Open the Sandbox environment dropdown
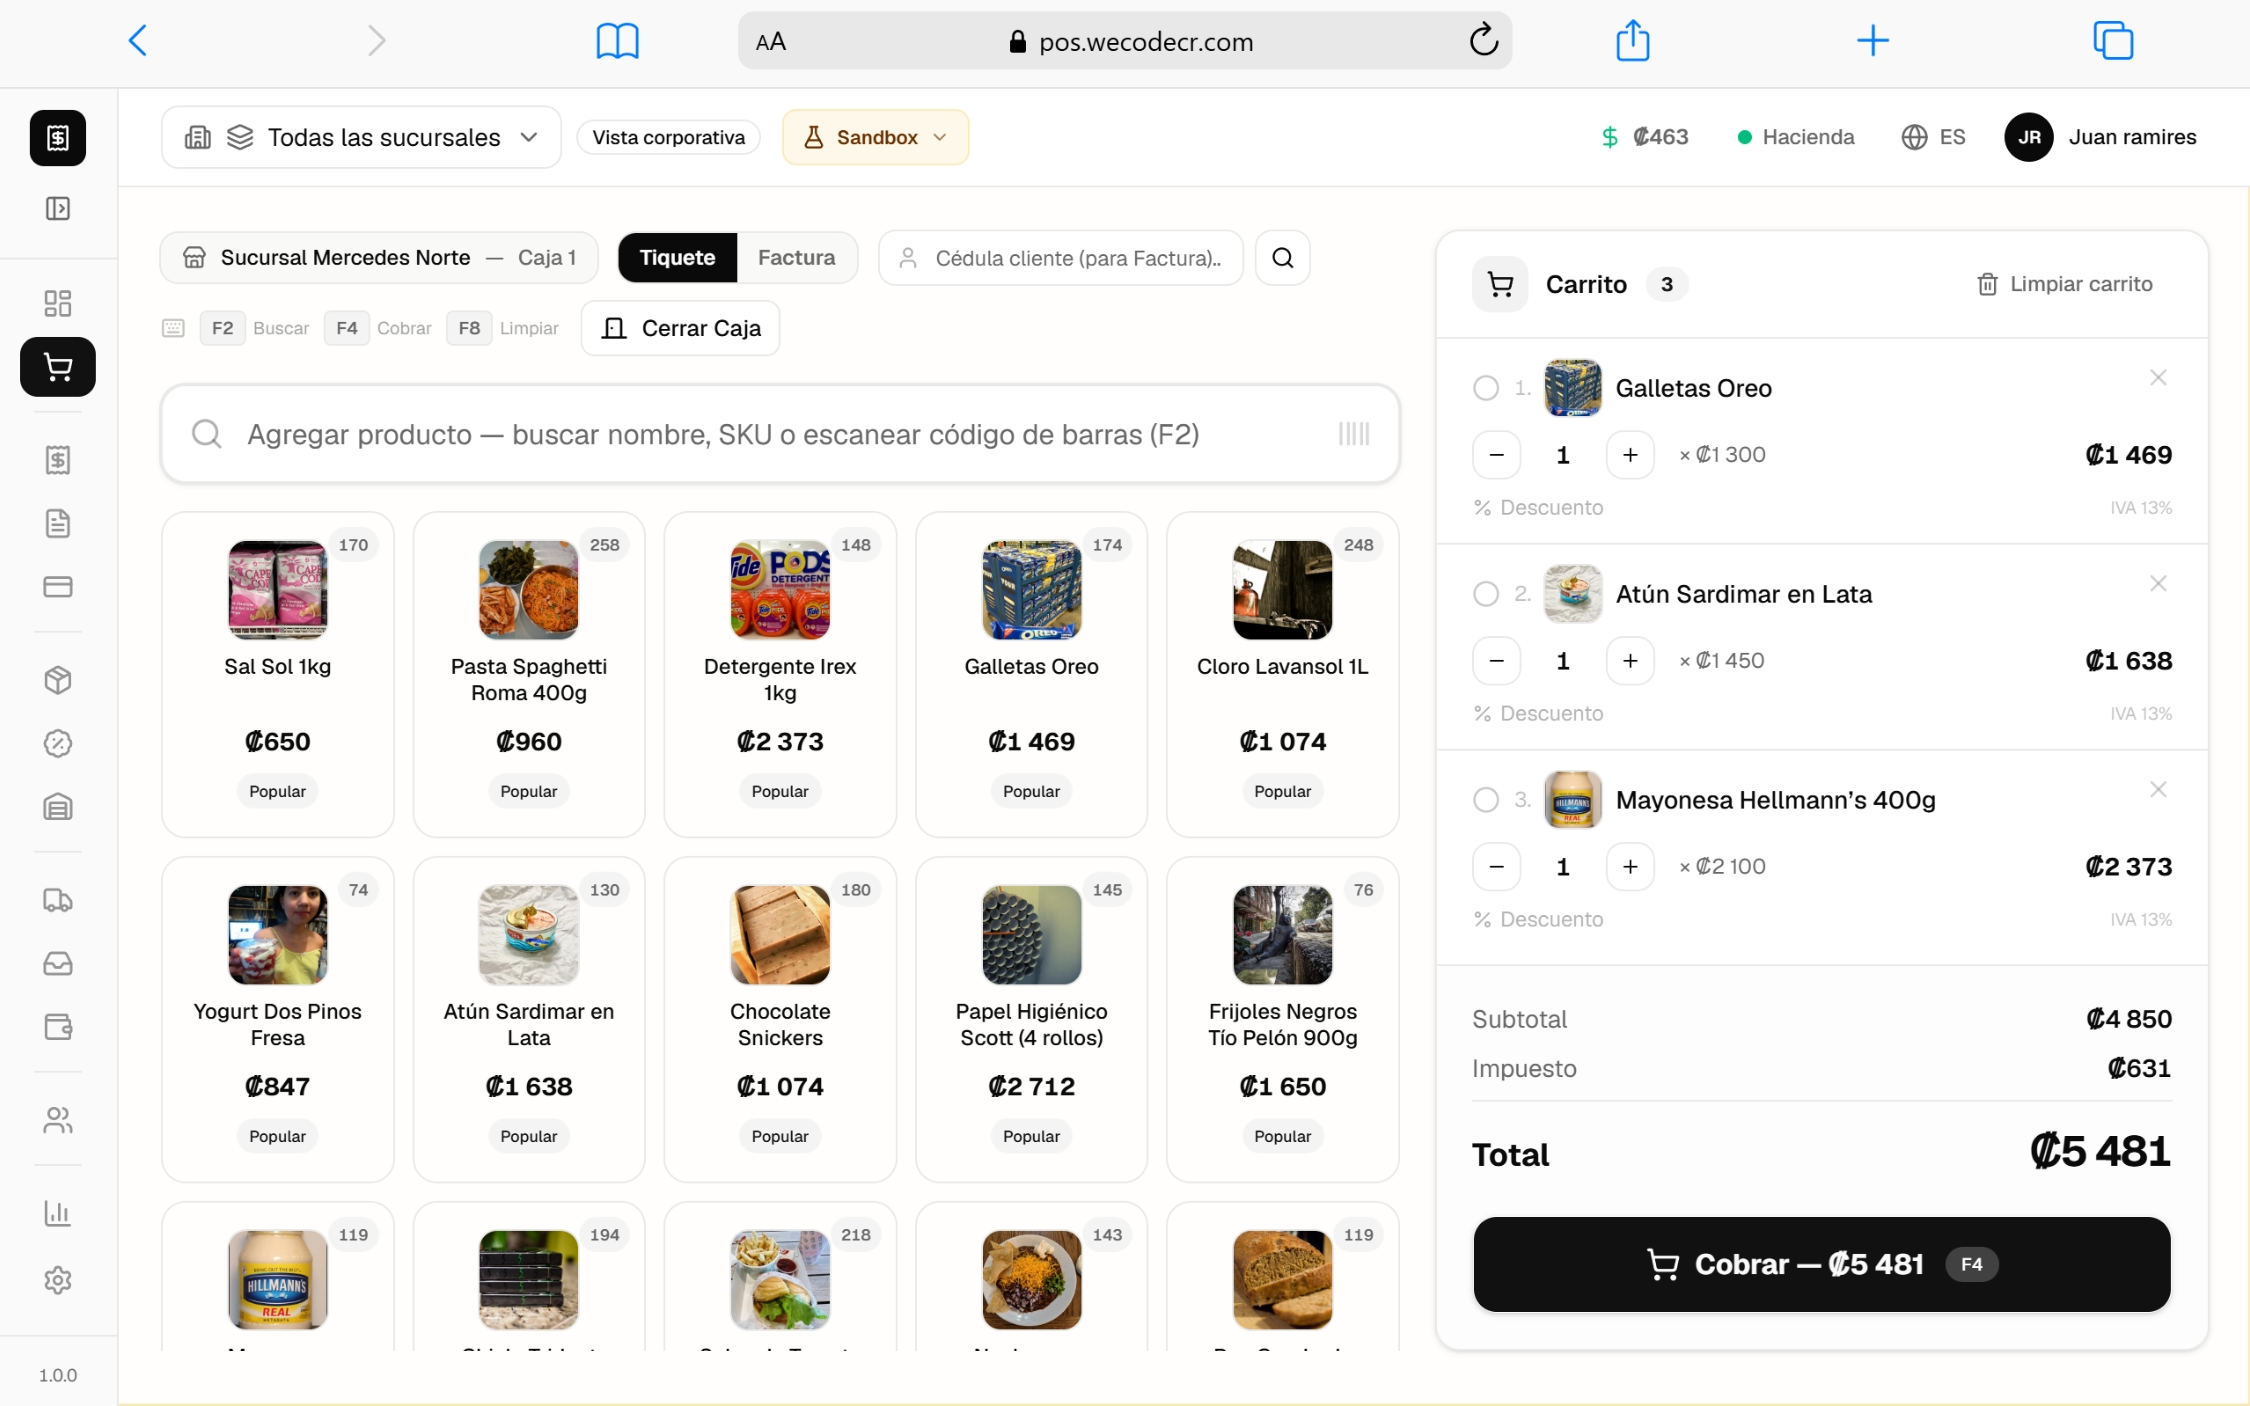The height and width of the screenshot is (1406, 2250). 875,137
